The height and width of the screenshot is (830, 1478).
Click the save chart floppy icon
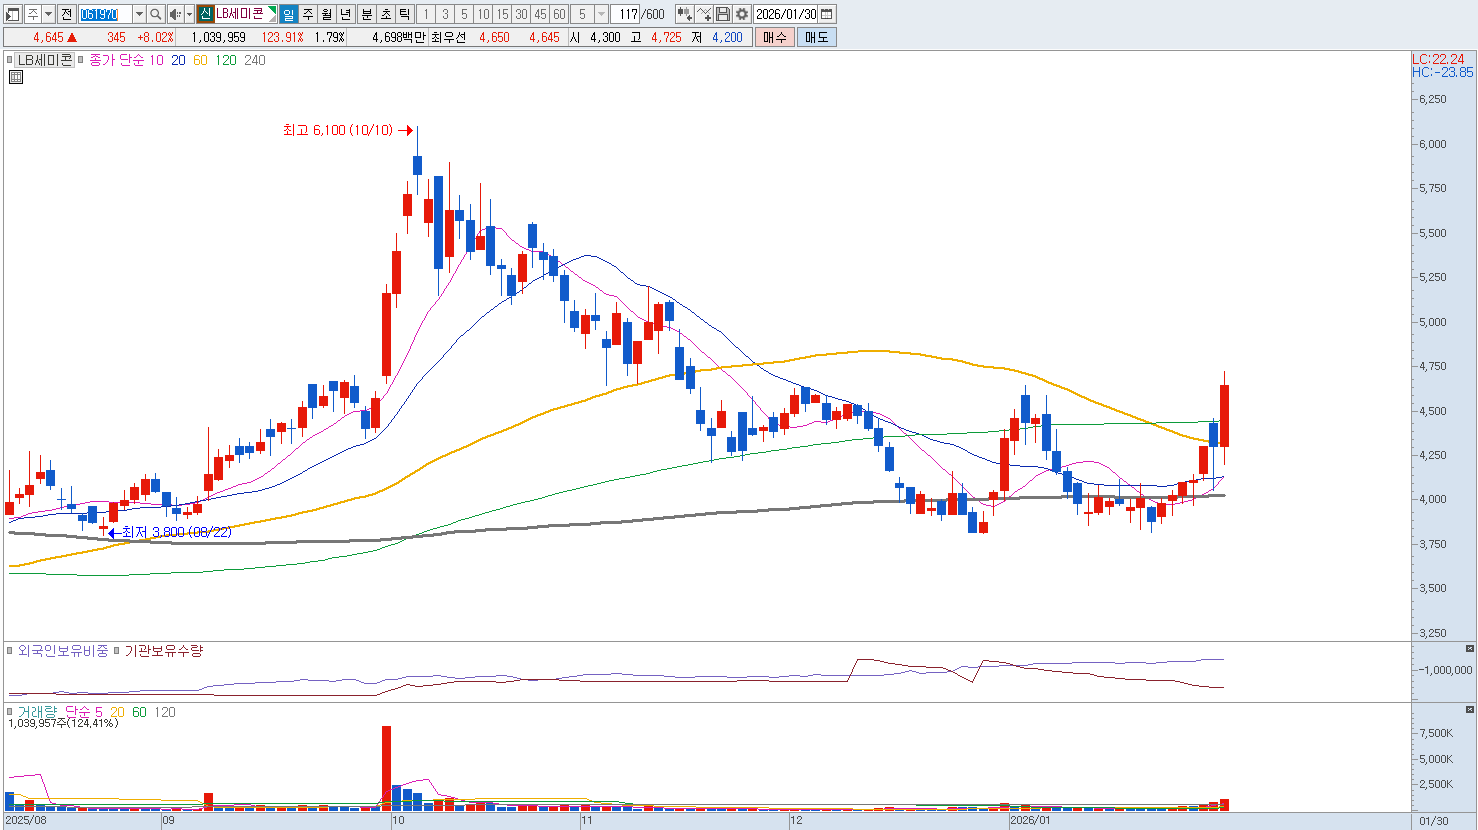tap(723, 14)
